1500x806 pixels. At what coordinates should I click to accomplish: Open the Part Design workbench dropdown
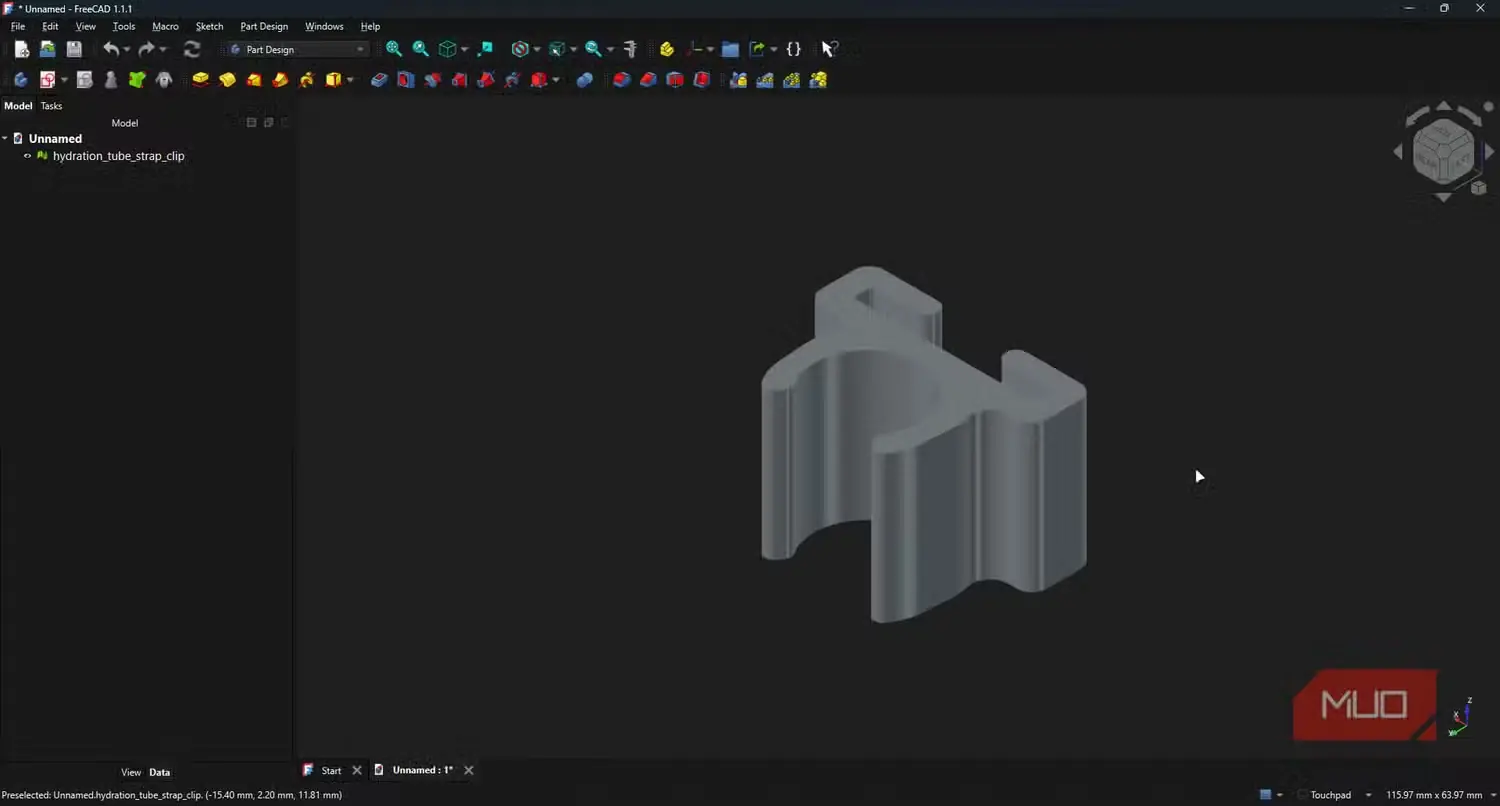click(x=297, y=49)
